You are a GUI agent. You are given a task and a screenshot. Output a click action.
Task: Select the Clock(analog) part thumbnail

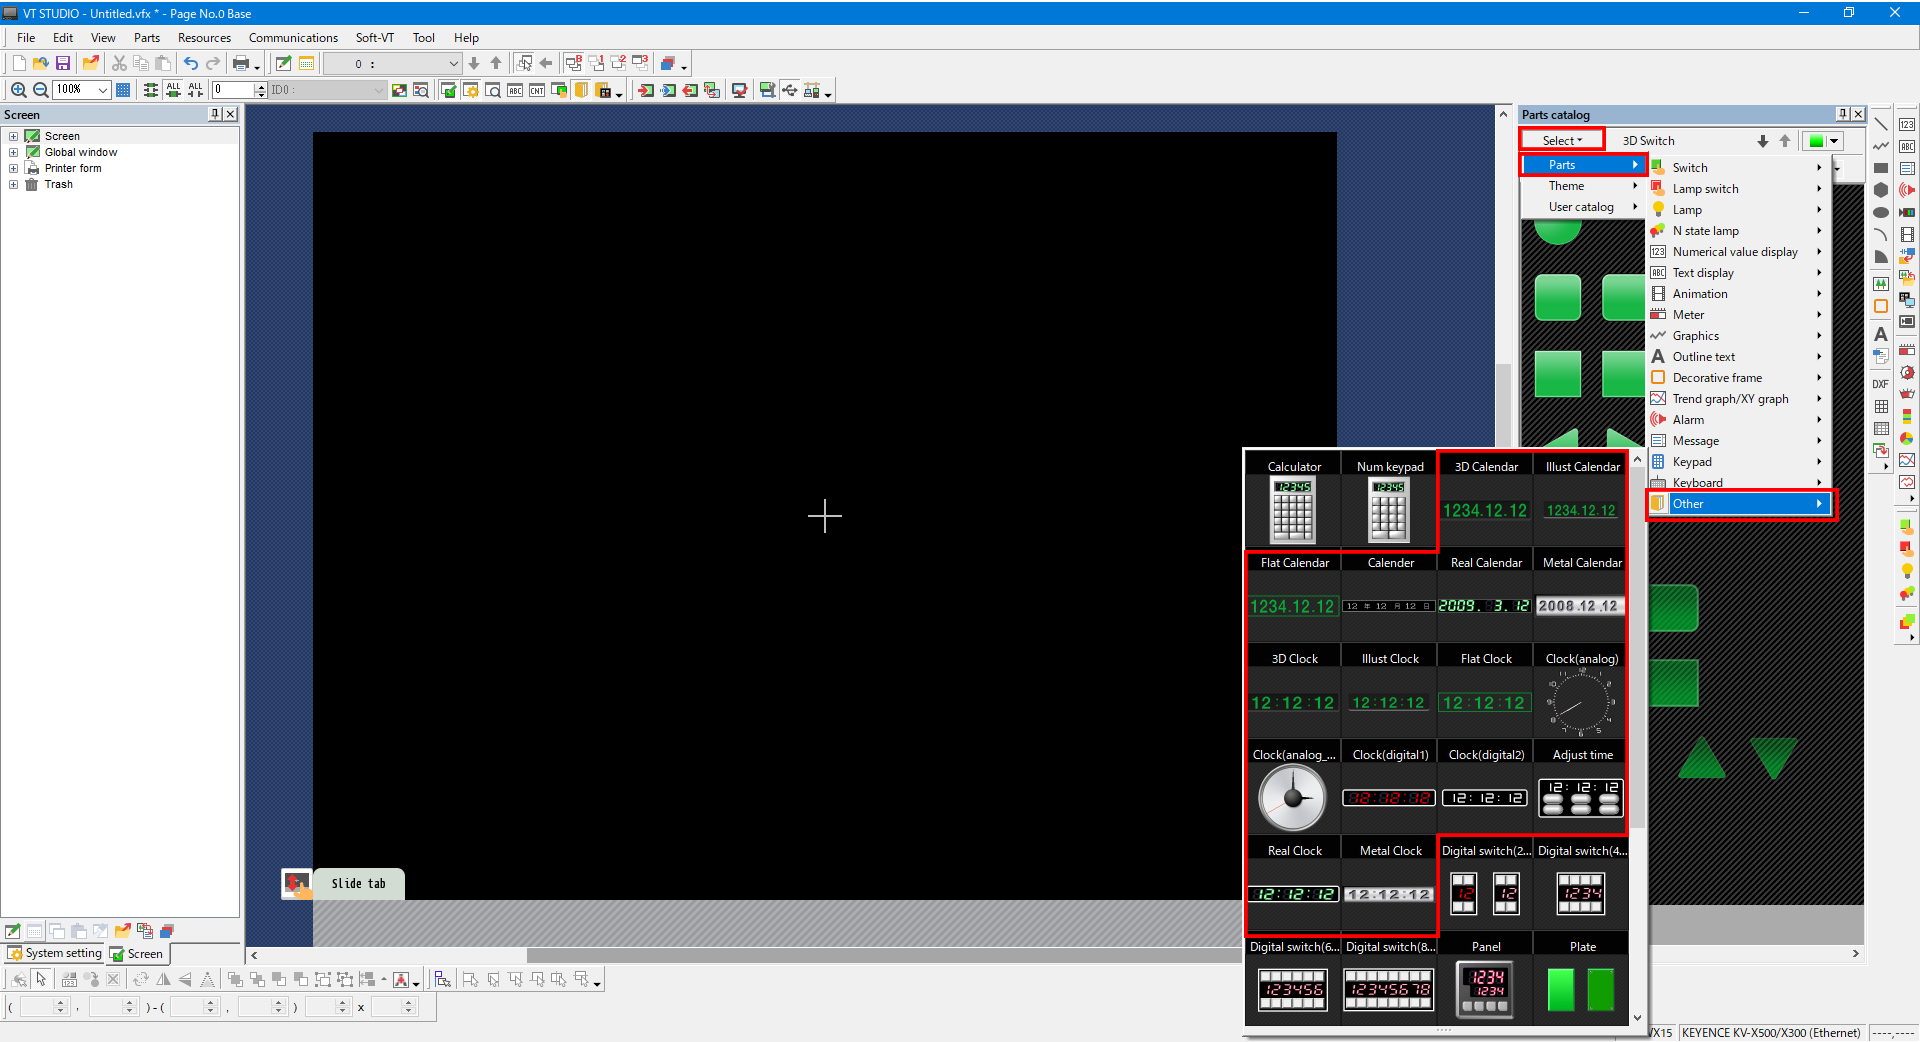pos(1581,700)
